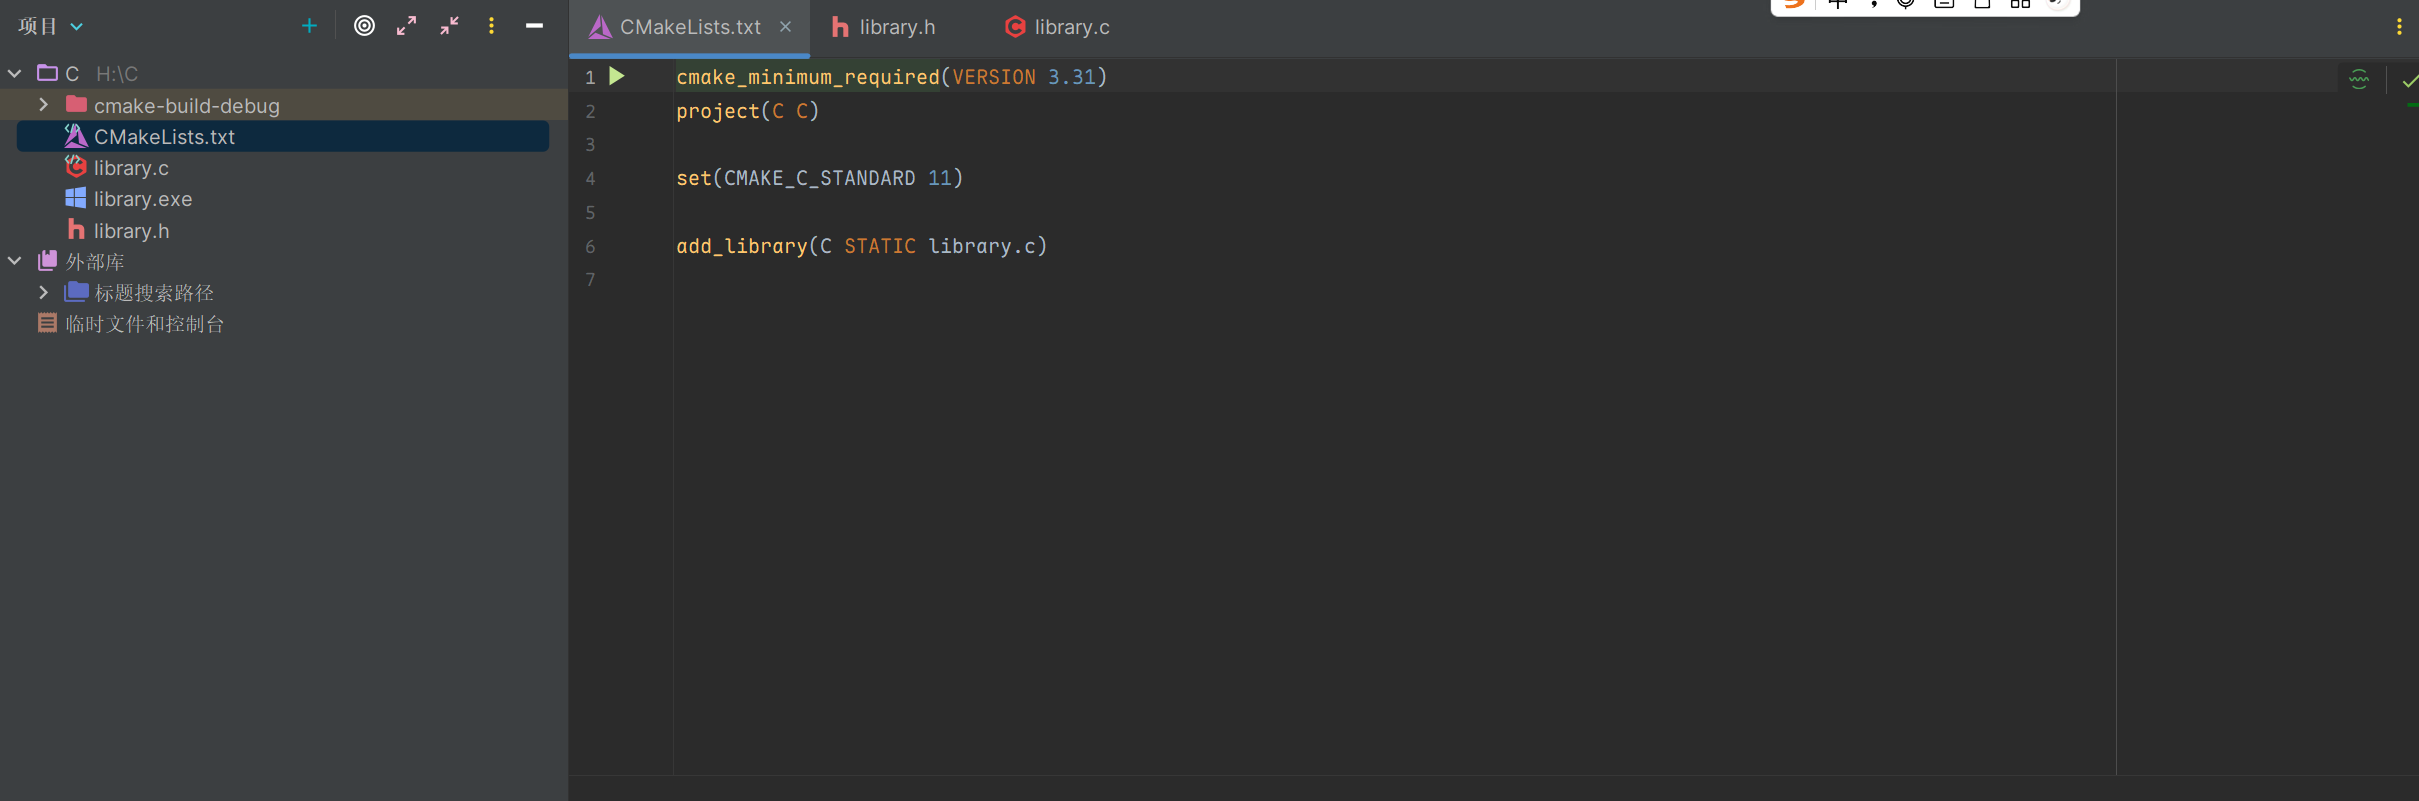The image size is (2419, 801).
Task: Click the AI assistant swirl icon in editor
Action: pyautogui.click(x=2359, y=79)
